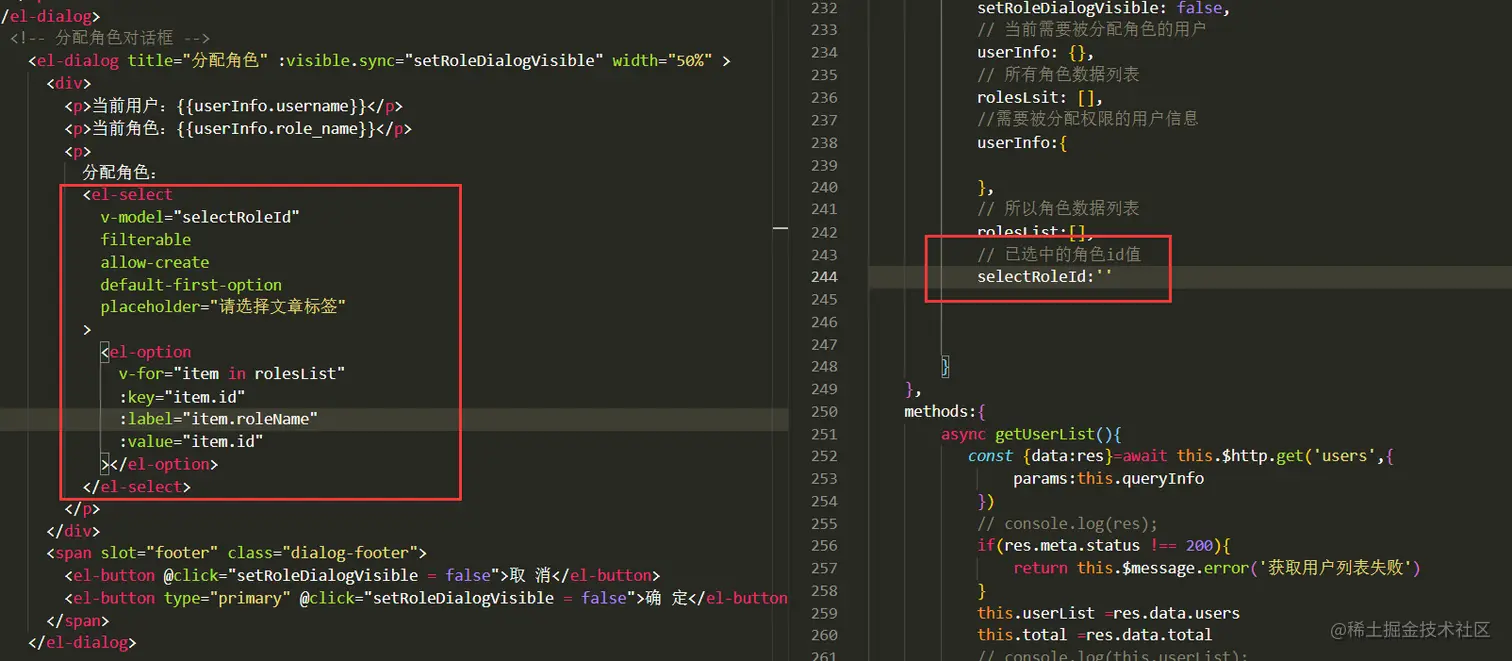
Task: Click the placeholder="请选择文章标签" attribute
Action: (223, 307)
